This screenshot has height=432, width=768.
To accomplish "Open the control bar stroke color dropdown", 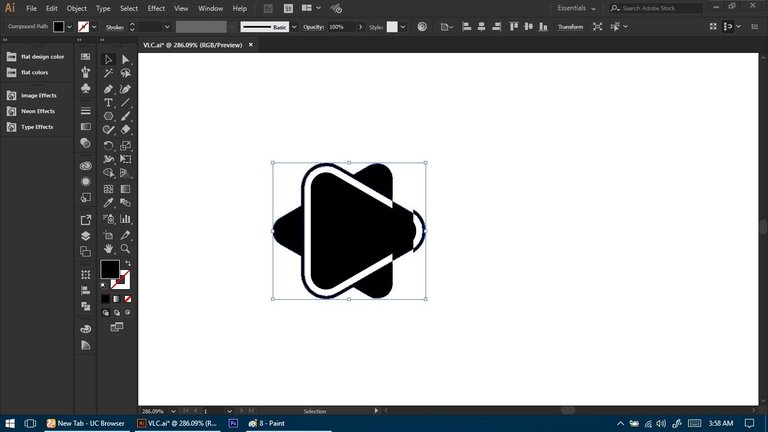I will click(x=94, y=27).
